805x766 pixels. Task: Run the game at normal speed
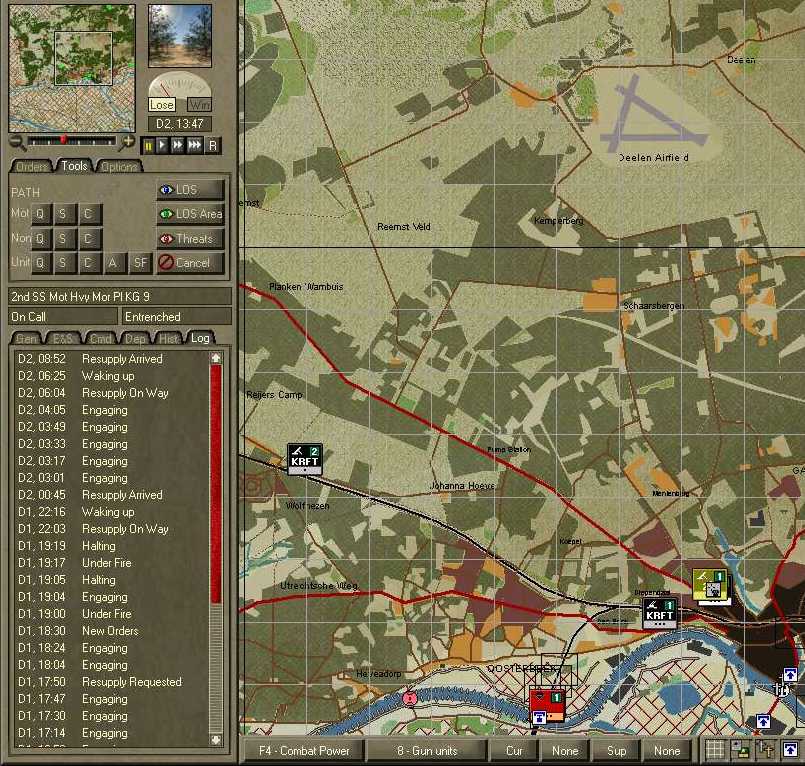tap(162, 146)
